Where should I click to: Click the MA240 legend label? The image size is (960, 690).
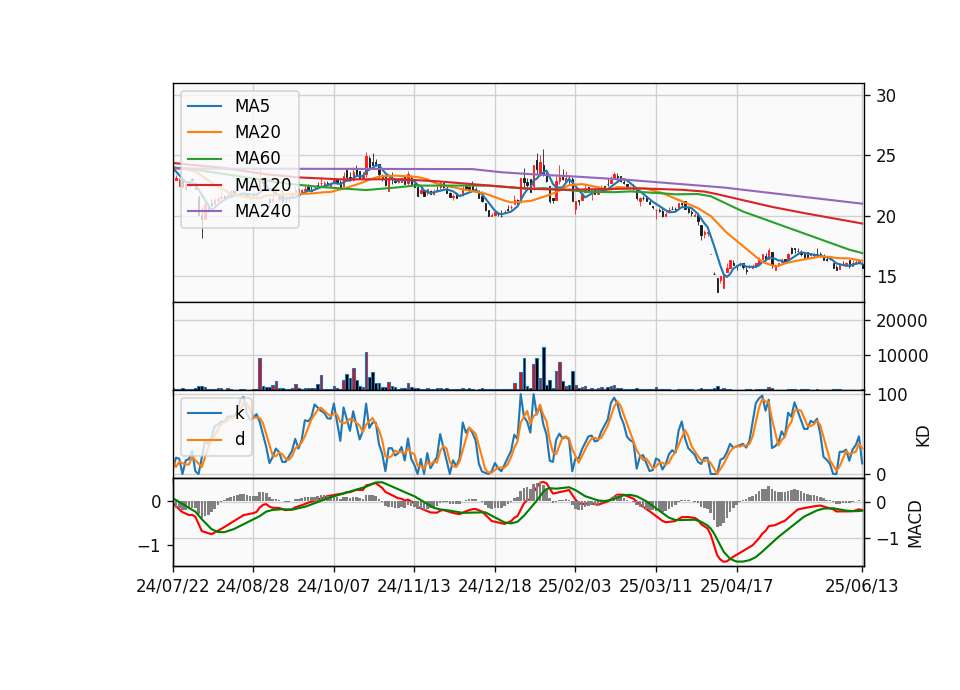(x=263, y=211)
